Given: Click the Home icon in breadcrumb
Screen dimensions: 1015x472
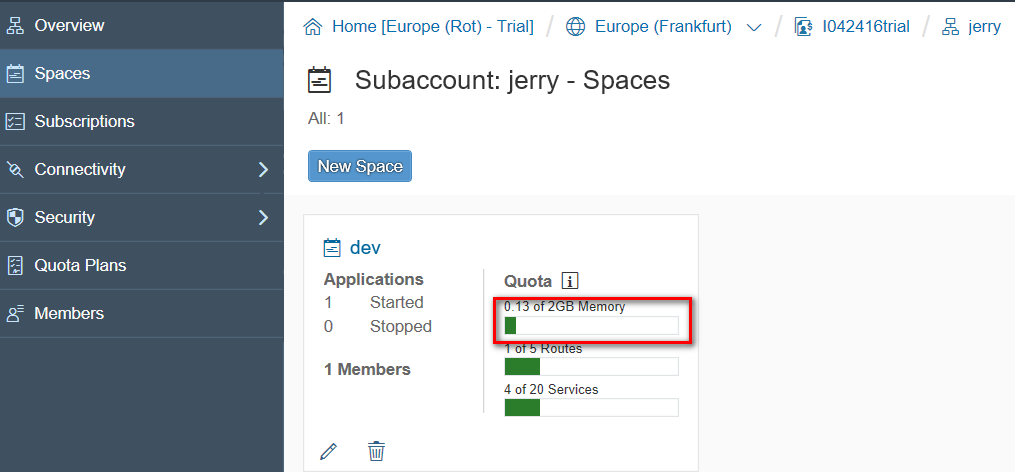Looking at the screenshot, I should (314, 27).
